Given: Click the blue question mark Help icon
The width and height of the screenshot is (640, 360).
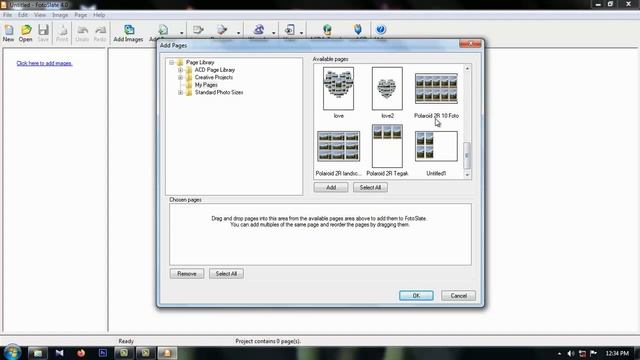Looking at the screenshot, I should [x=380, y=29].
